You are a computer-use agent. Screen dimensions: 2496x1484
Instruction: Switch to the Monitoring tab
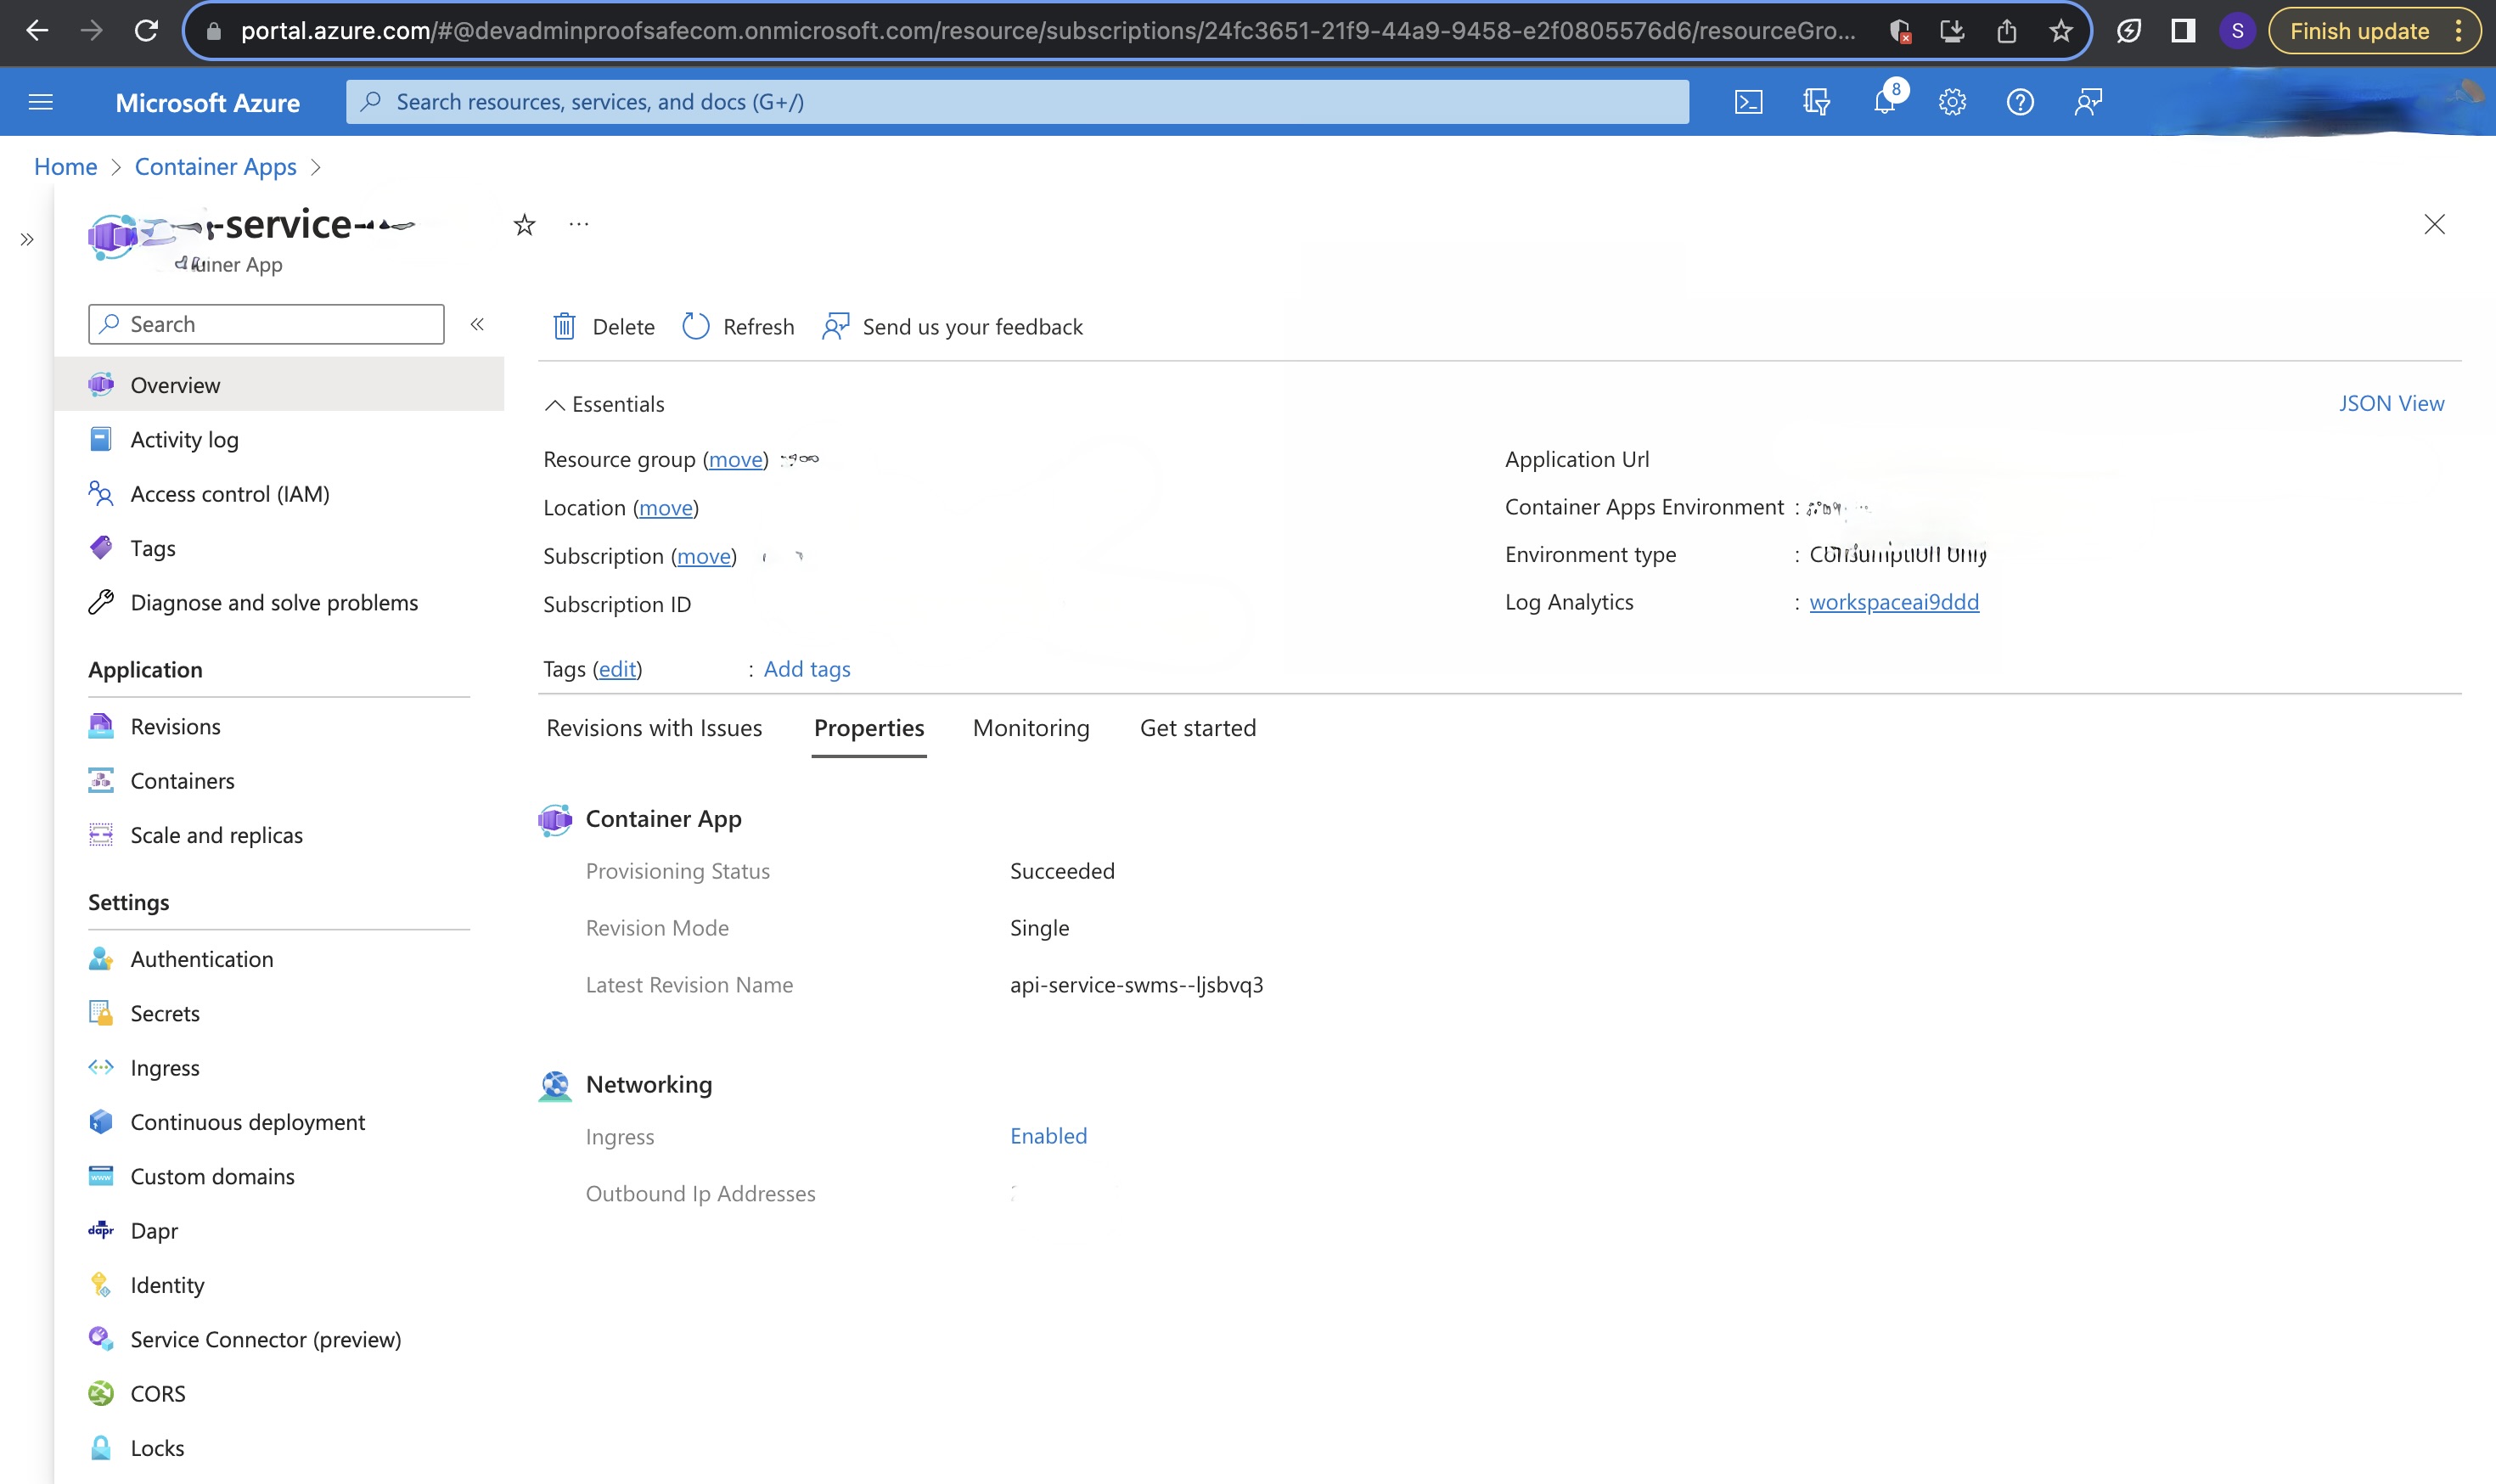click(x=1030, y=727)
